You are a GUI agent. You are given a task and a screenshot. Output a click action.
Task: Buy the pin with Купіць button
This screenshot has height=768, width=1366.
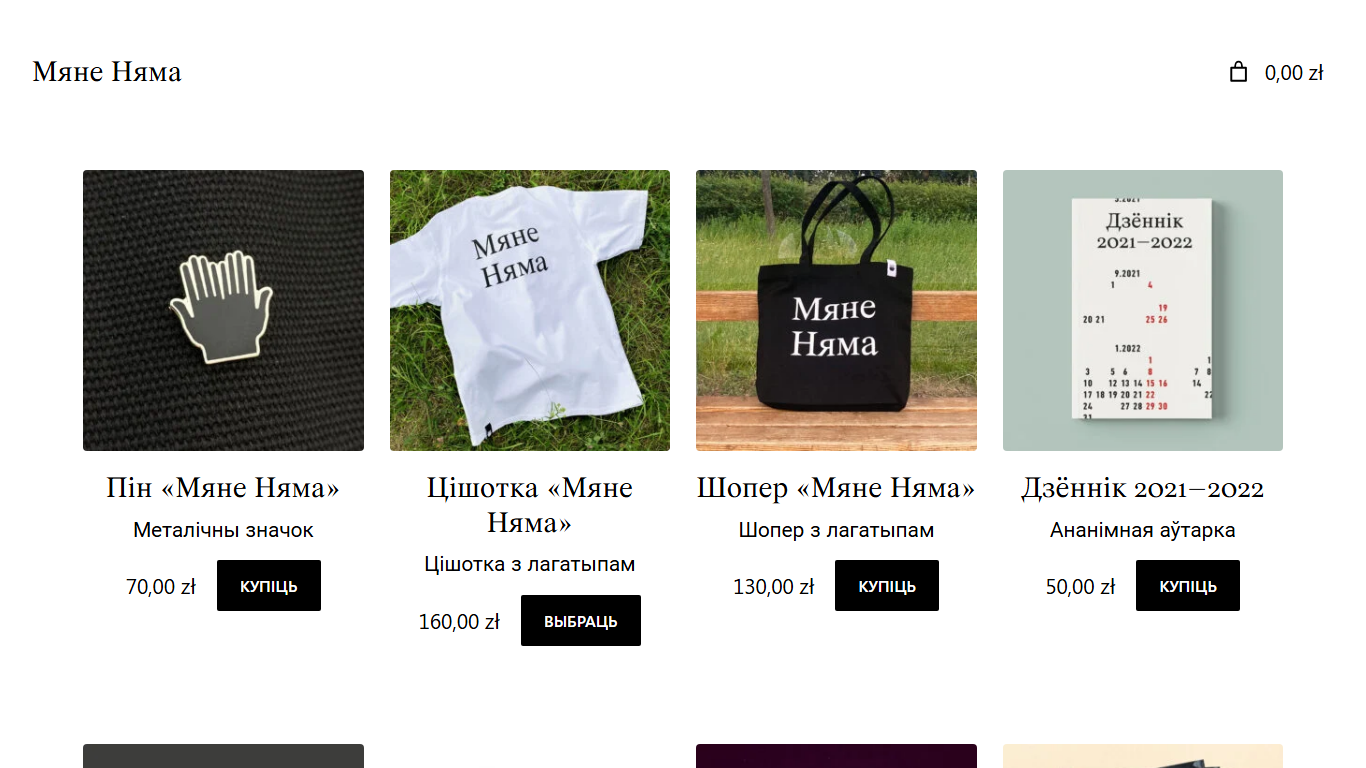coord(269,586)
